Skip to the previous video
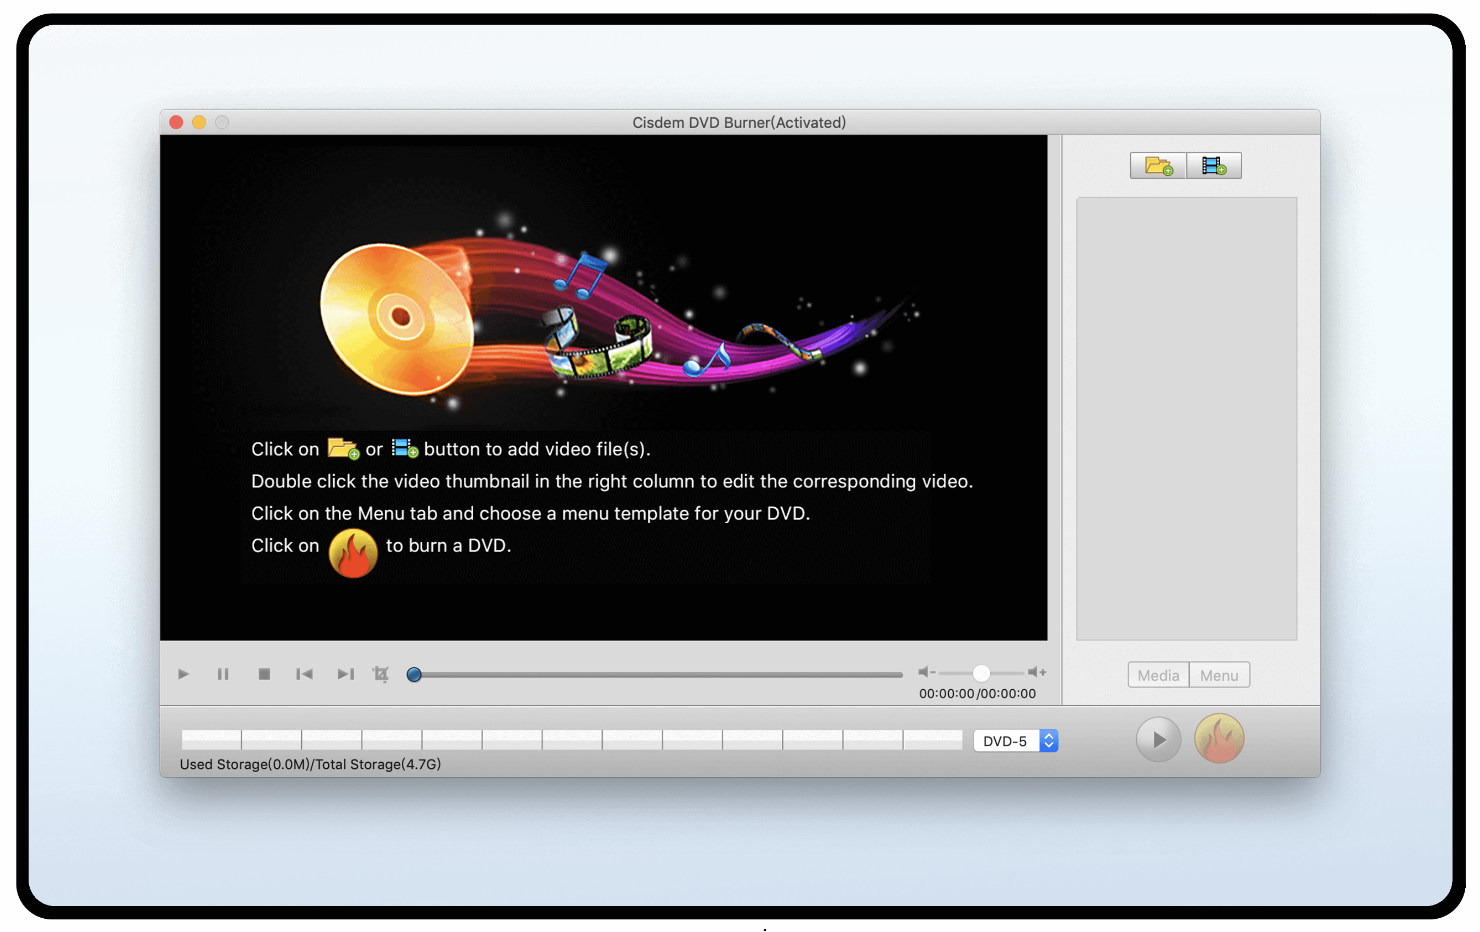The image size is (1480, 932). 304,674
